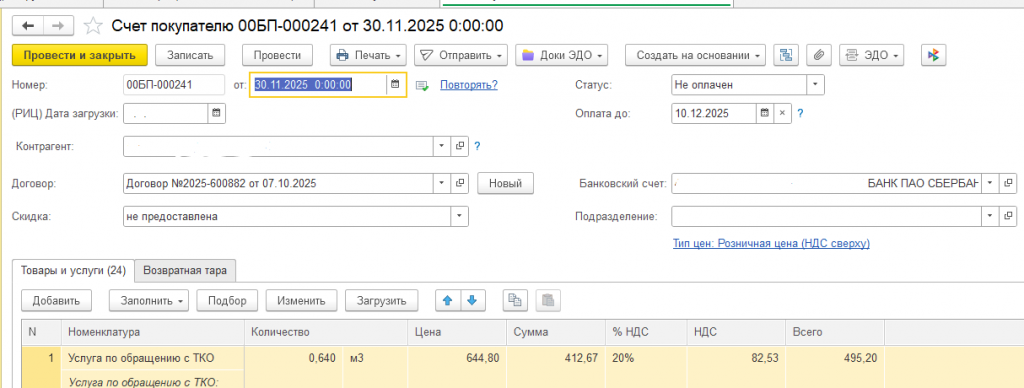Click the Сумма column header
Screen dimensions: 1024x388
[556, 332]
